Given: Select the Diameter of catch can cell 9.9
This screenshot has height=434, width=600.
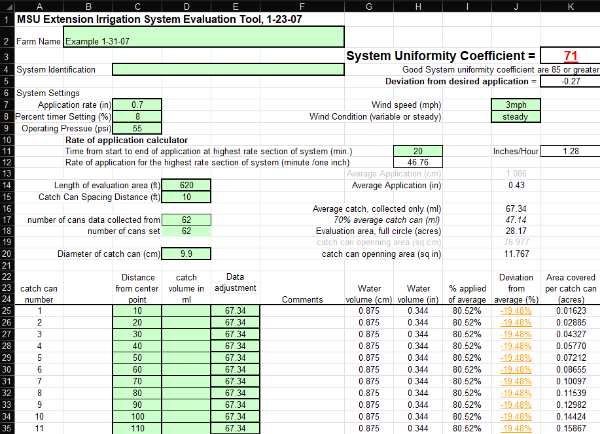Looking at the screenshot, I should point(186,254).
